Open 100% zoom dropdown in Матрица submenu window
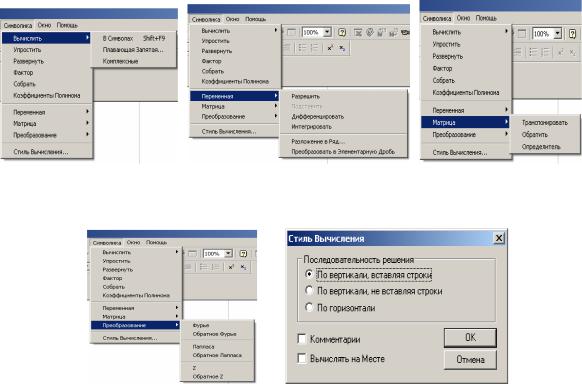Screen dimensions: 582x384 click(x=558, y=34)
